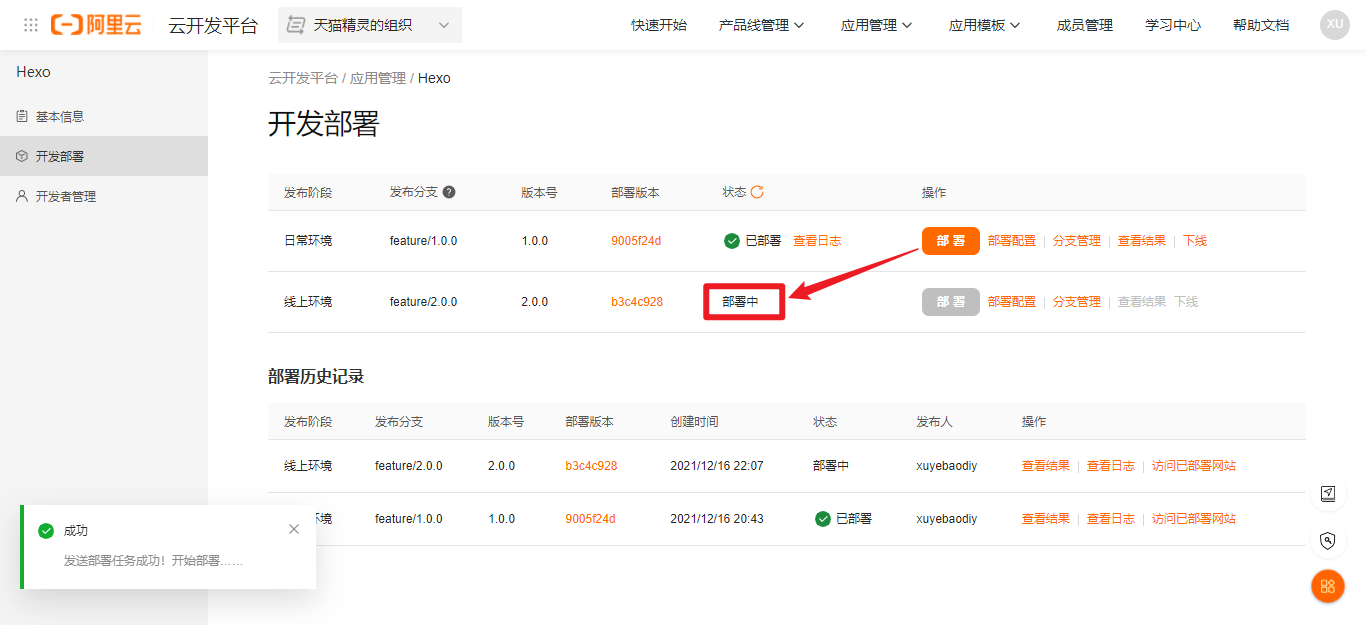
Task: Click the organization switch icon
Action: click(x=296, y=25)
